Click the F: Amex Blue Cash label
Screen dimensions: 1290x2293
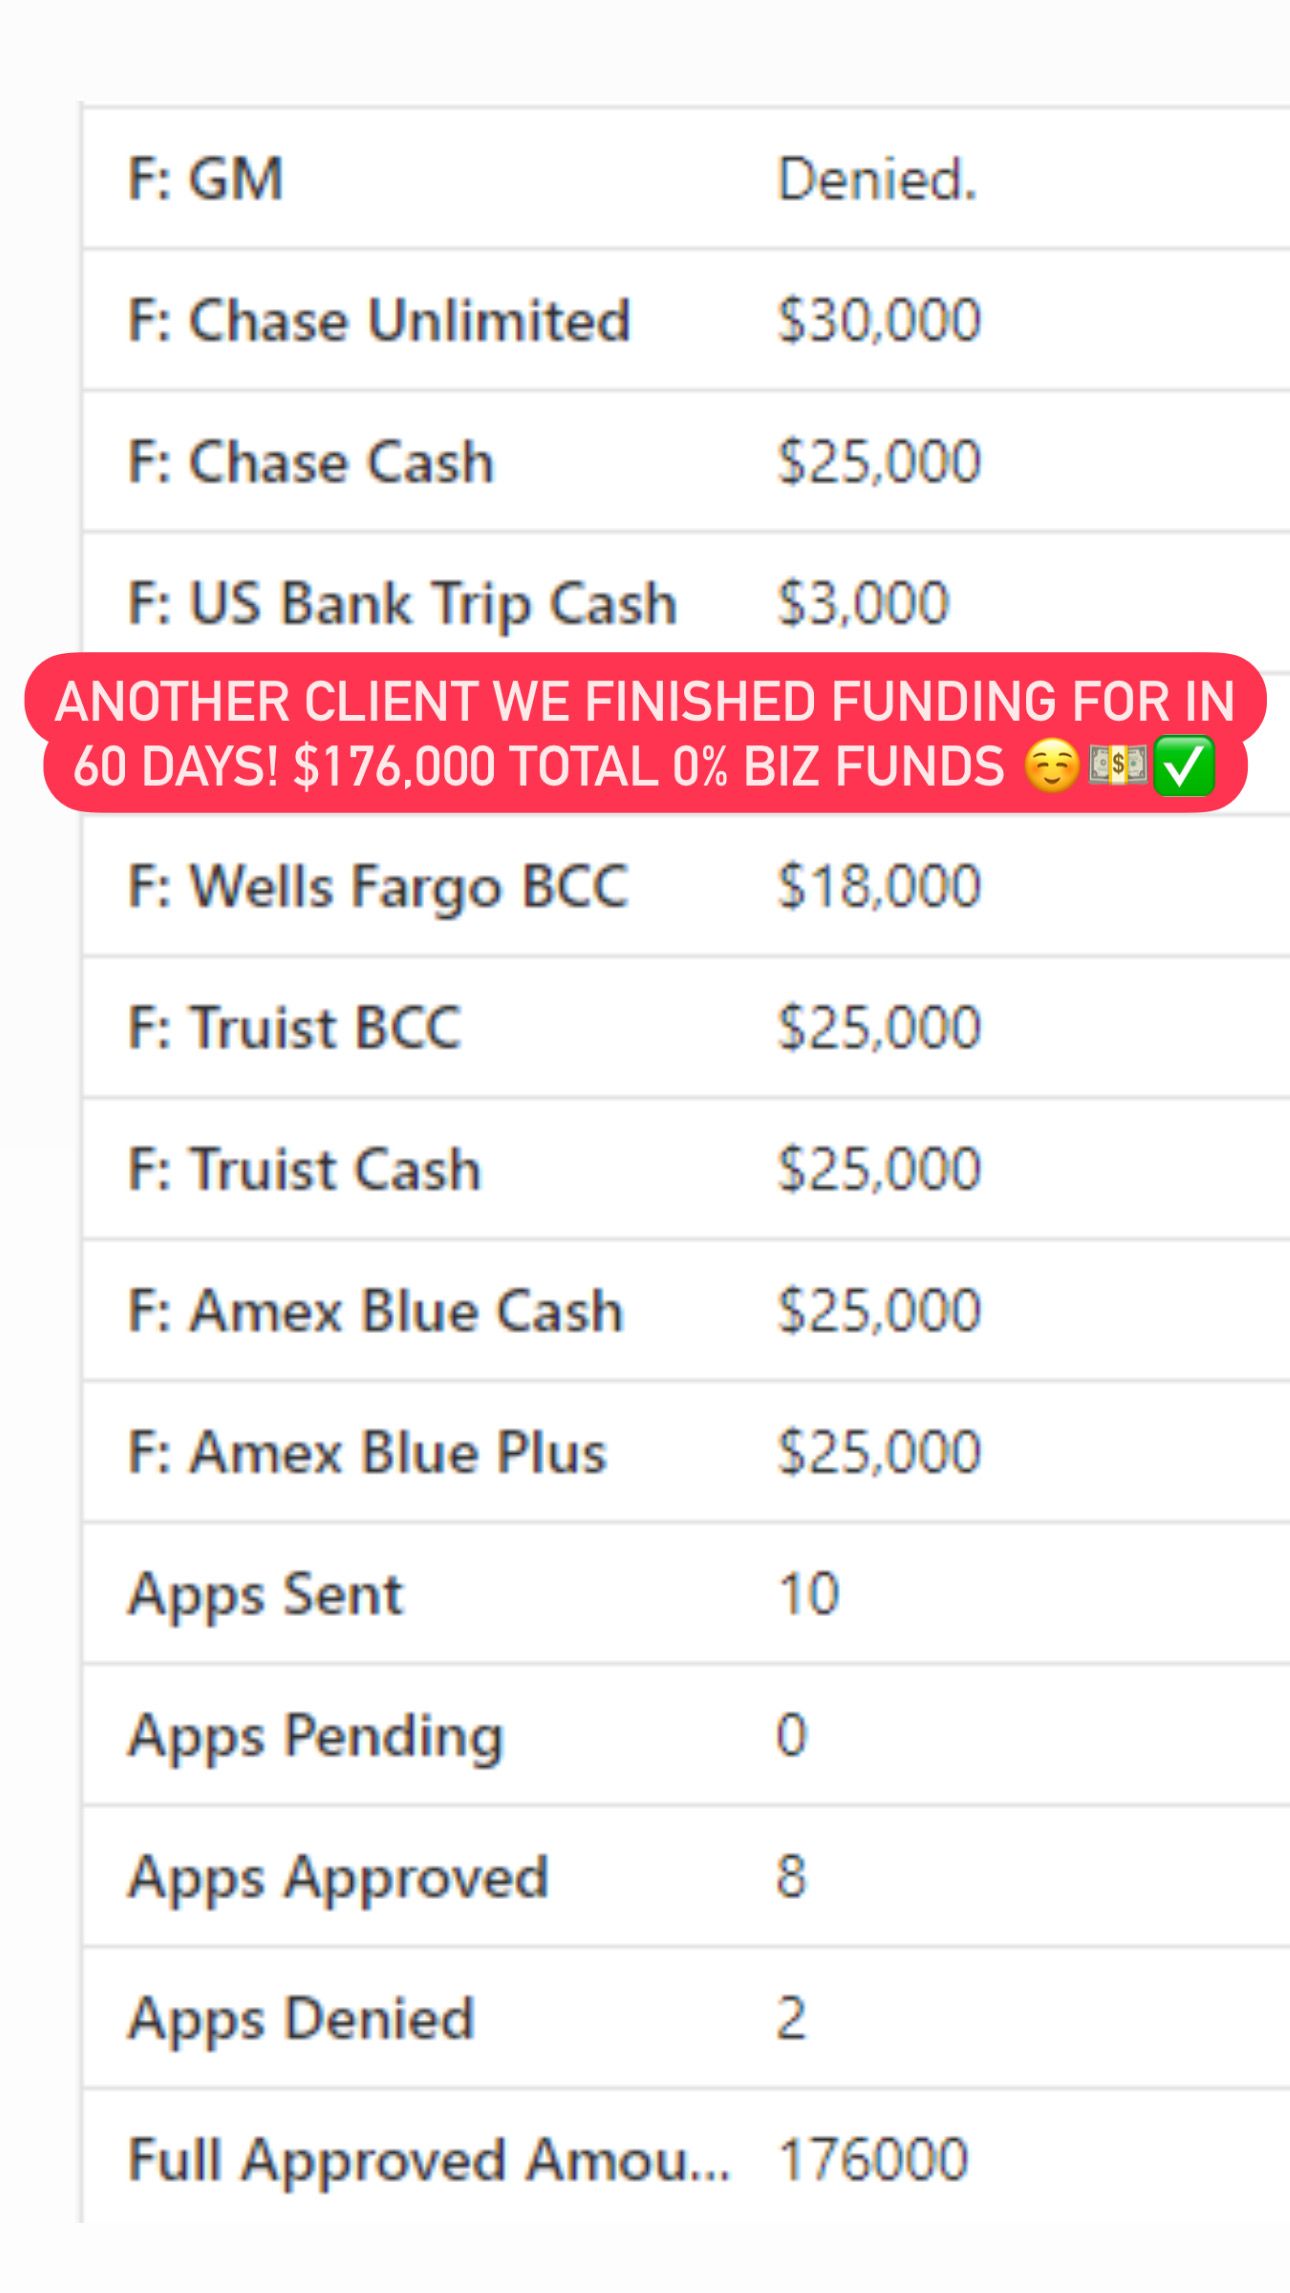tap(376, 1311)
